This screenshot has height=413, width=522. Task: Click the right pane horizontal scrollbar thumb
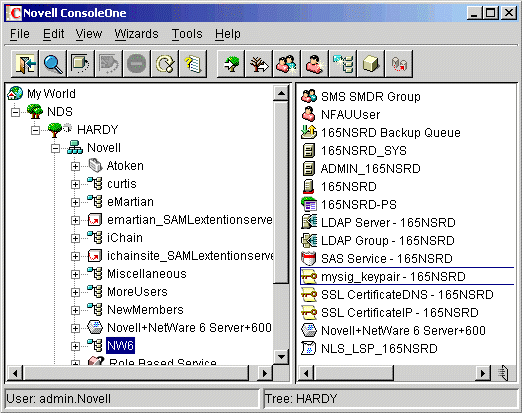[354, 373]
